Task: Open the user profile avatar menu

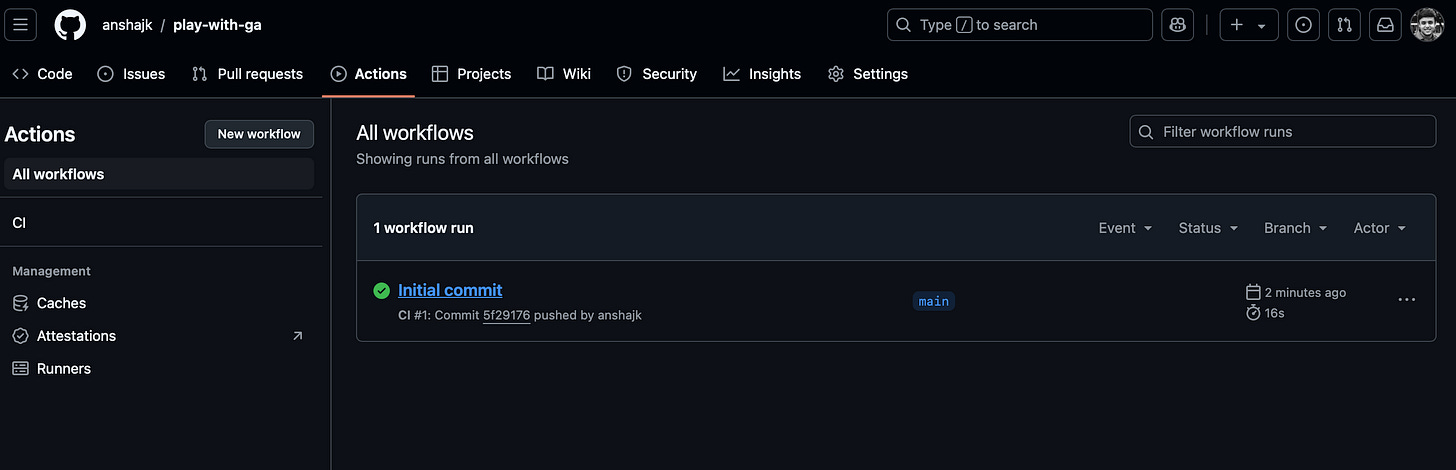Action: [x=1427, y=25]
